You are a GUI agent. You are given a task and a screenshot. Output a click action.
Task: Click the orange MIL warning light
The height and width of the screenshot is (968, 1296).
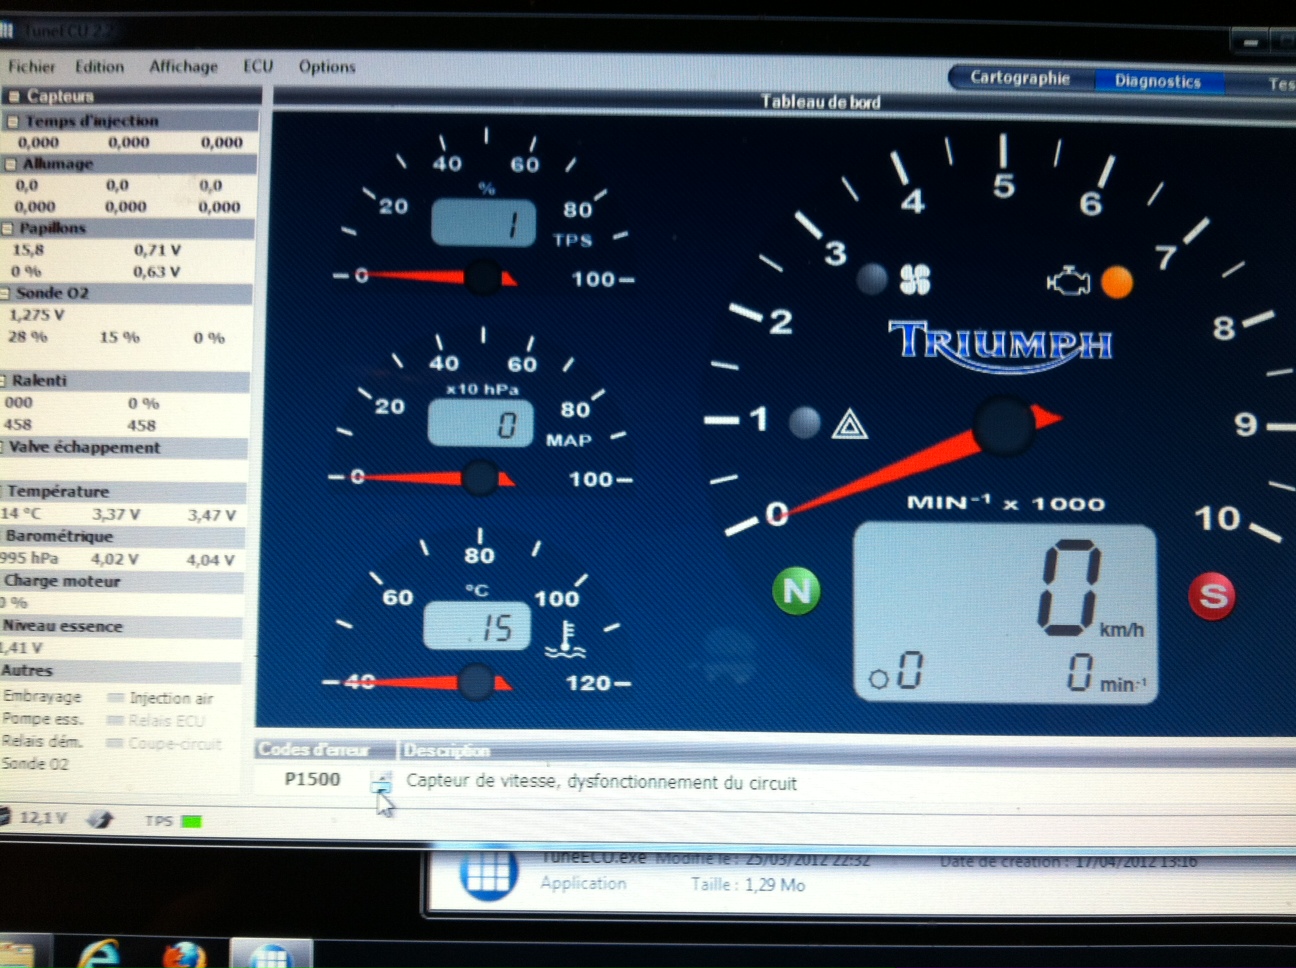click(1117, 283)
